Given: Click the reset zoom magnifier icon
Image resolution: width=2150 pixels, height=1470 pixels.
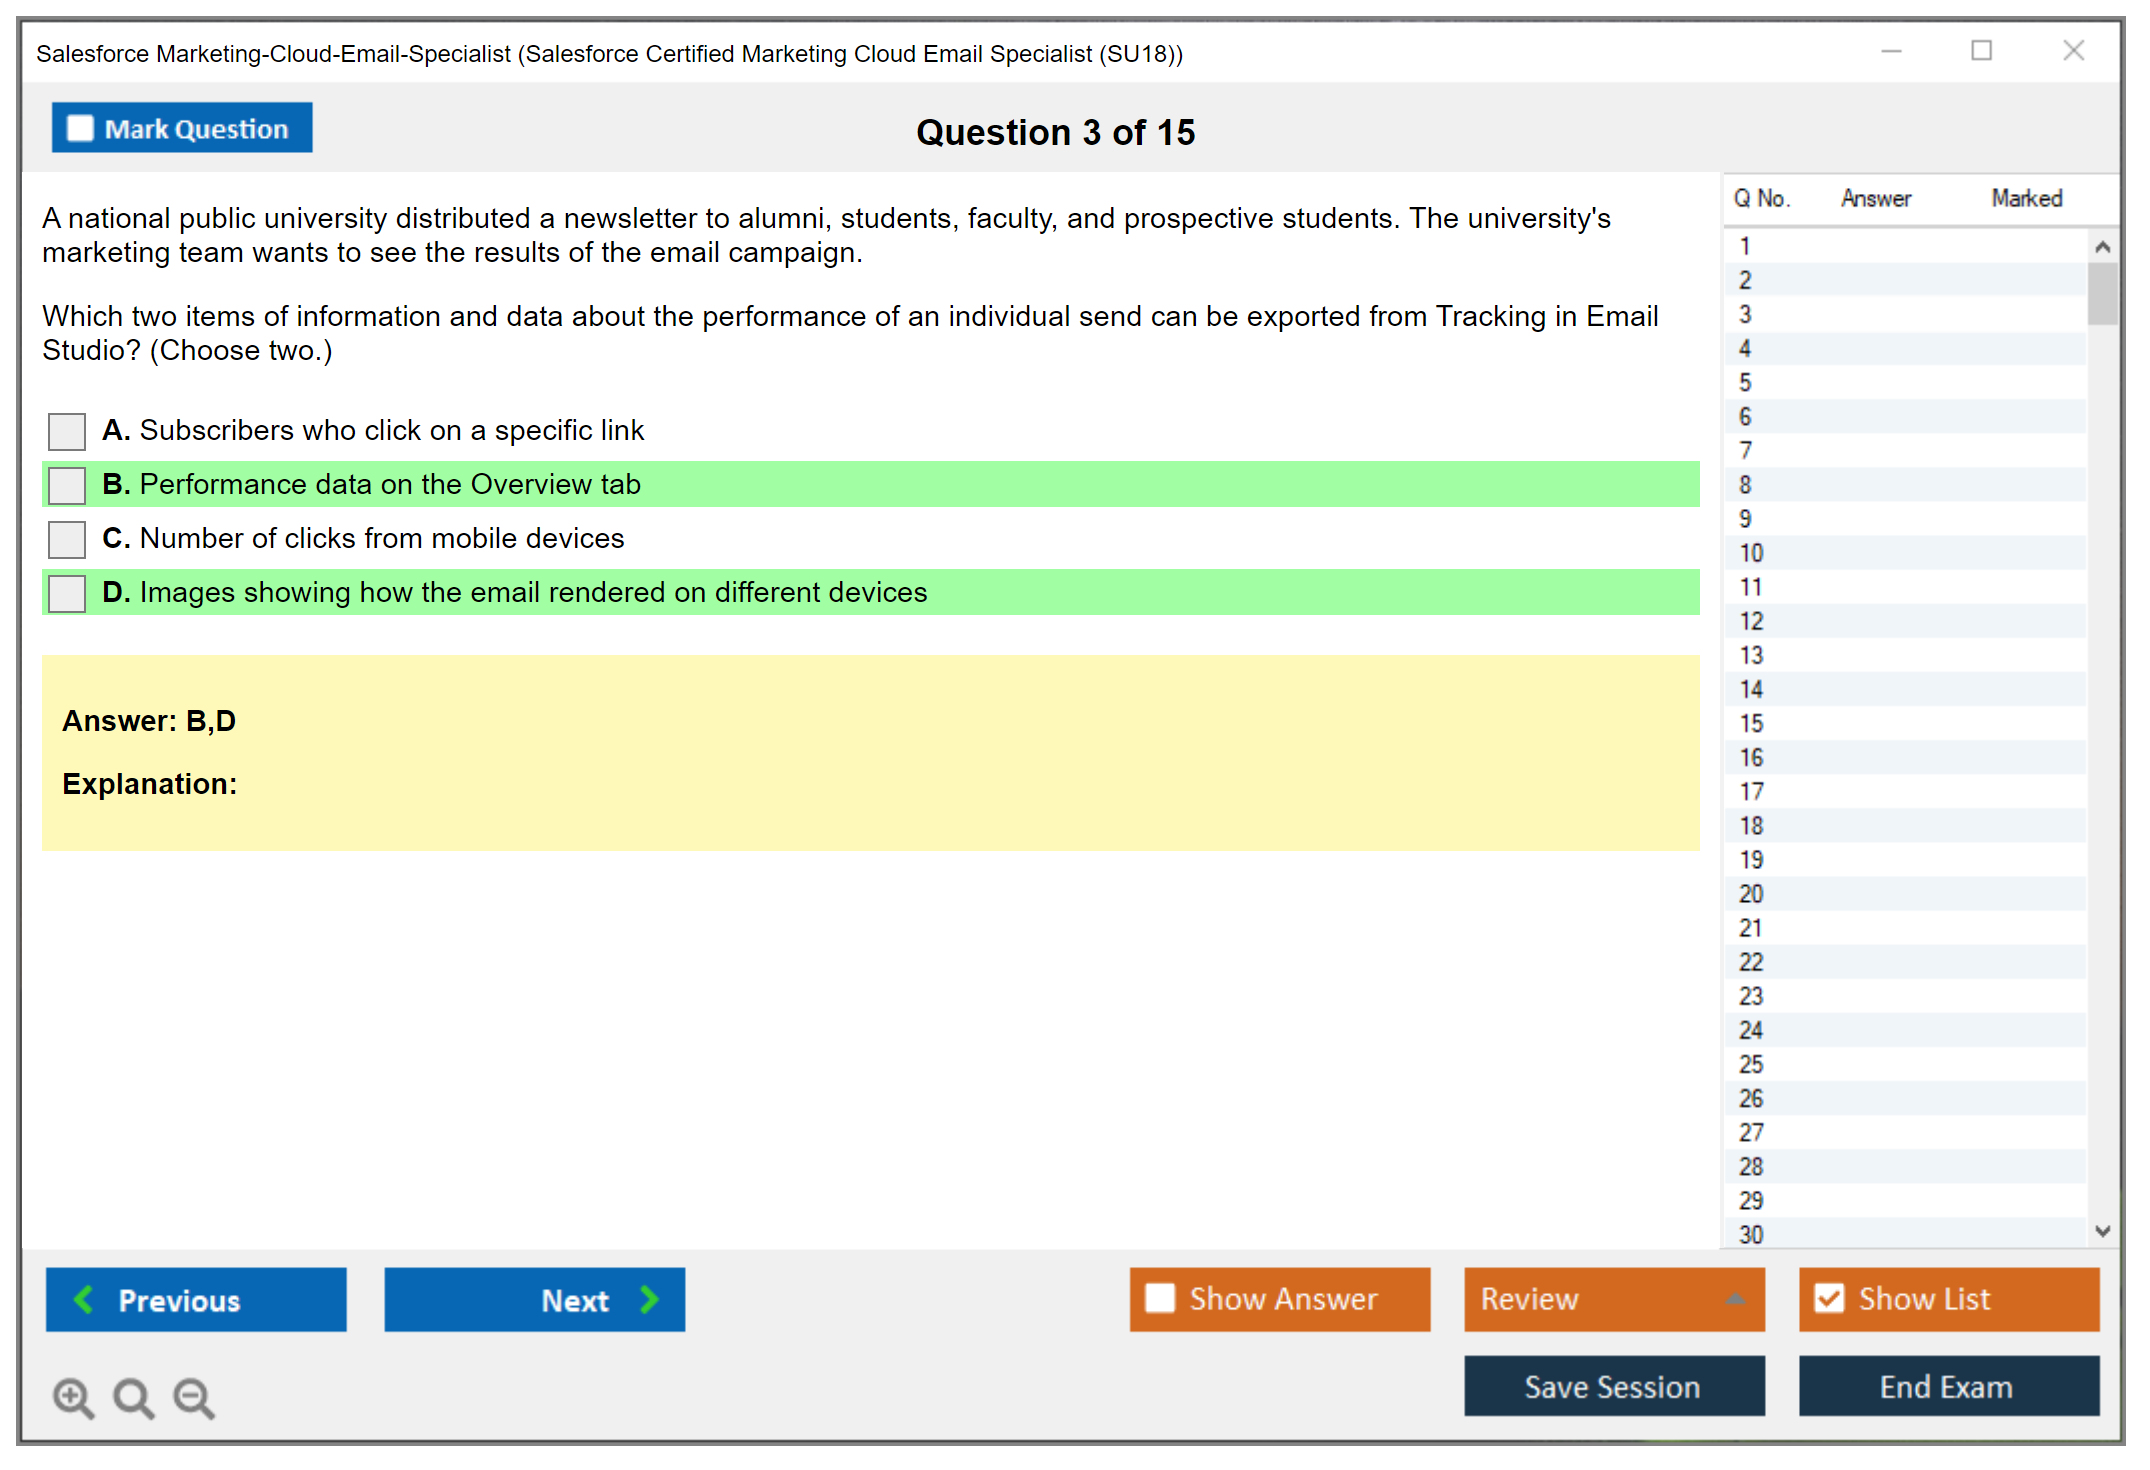Looking at the screenshot, I should pos(133,1397).
